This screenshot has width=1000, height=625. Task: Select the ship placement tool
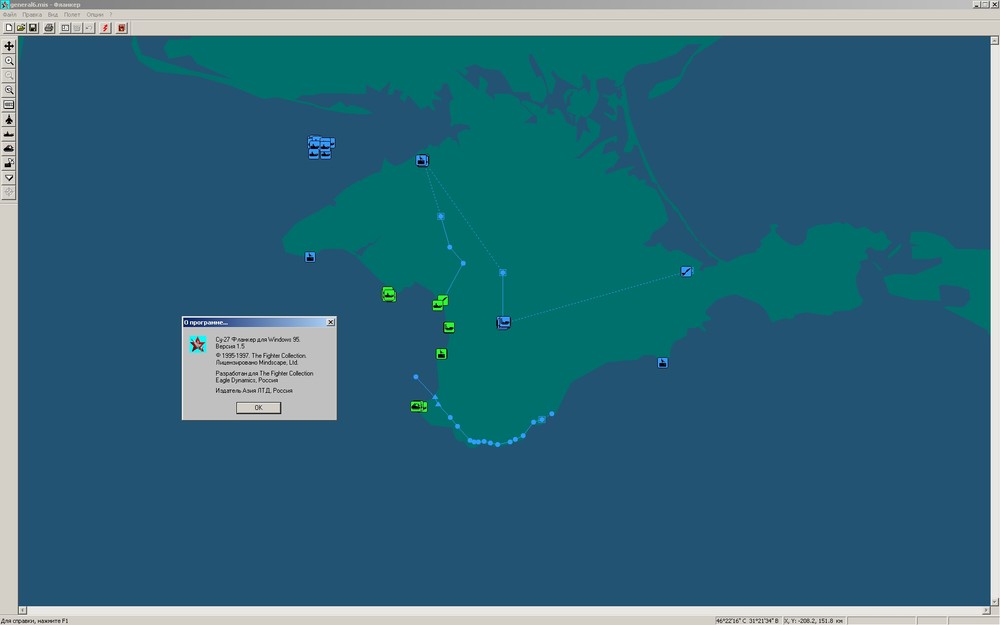pyautogui.click(x=9, y=134)
